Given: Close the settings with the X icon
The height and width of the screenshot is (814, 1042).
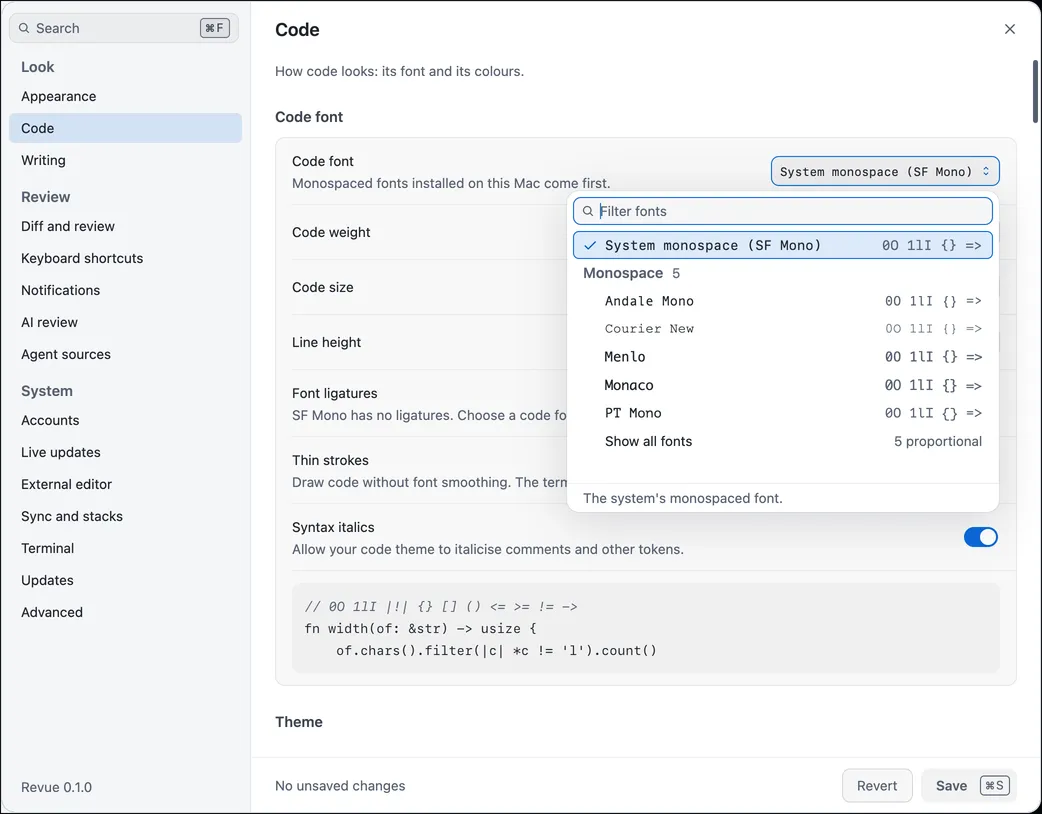Looking at the screenshot, I should click(1009, 29).
